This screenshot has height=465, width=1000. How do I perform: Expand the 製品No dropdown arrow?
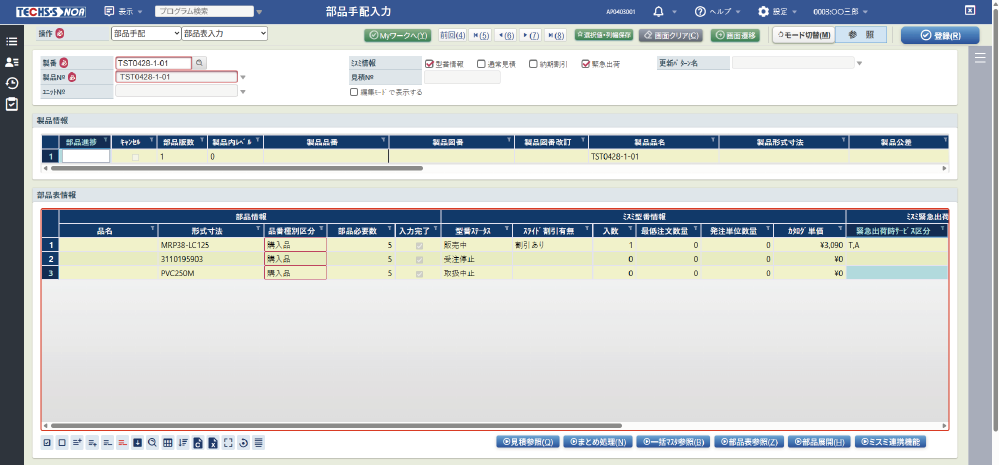[x=243, y=77]
